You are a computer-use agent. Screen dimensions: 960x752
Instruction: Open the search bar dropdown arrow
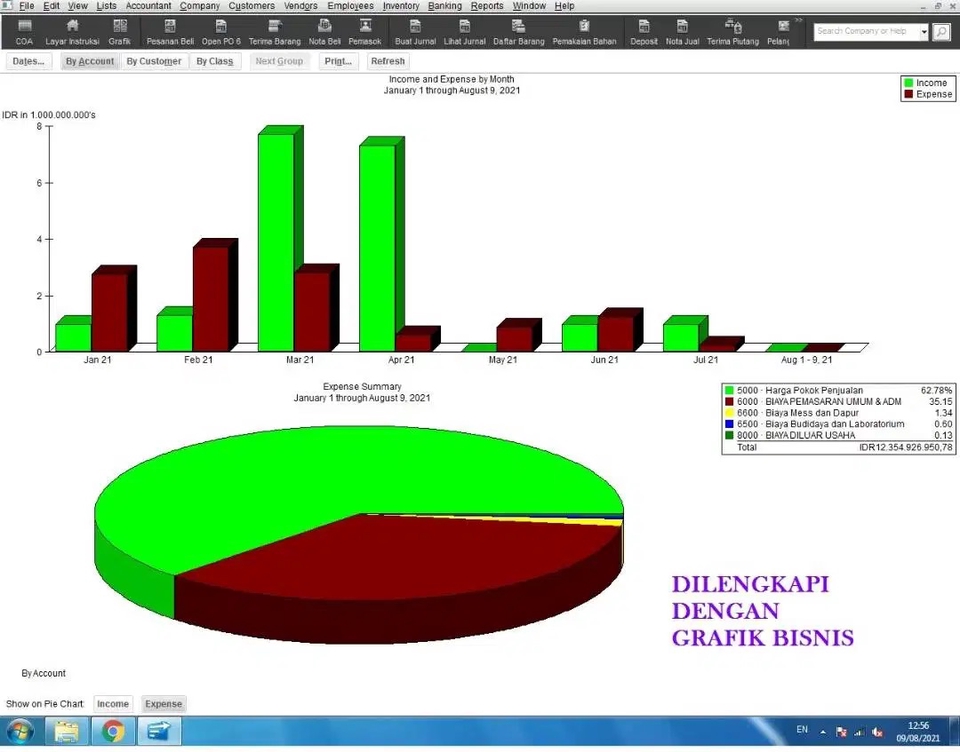[925, 31]
